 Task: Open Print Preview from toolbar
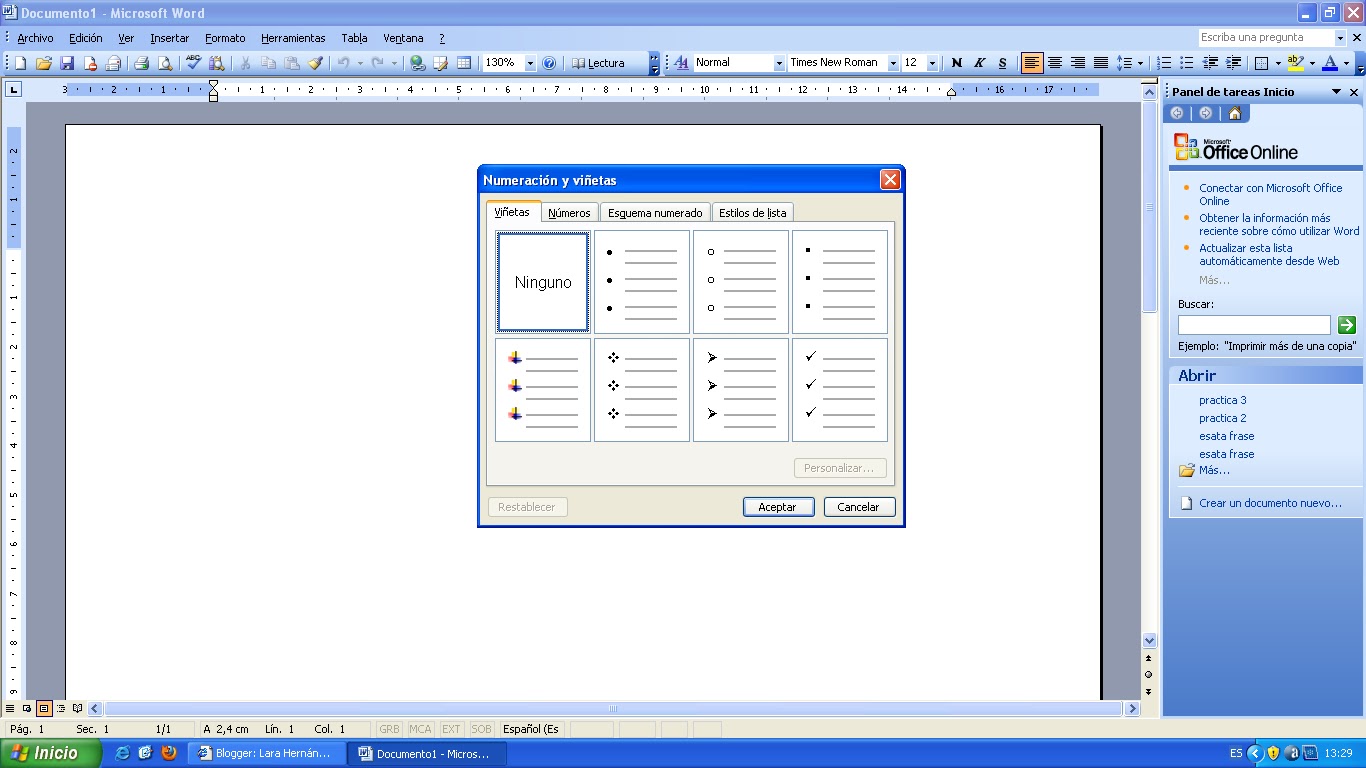coord(165,63)
